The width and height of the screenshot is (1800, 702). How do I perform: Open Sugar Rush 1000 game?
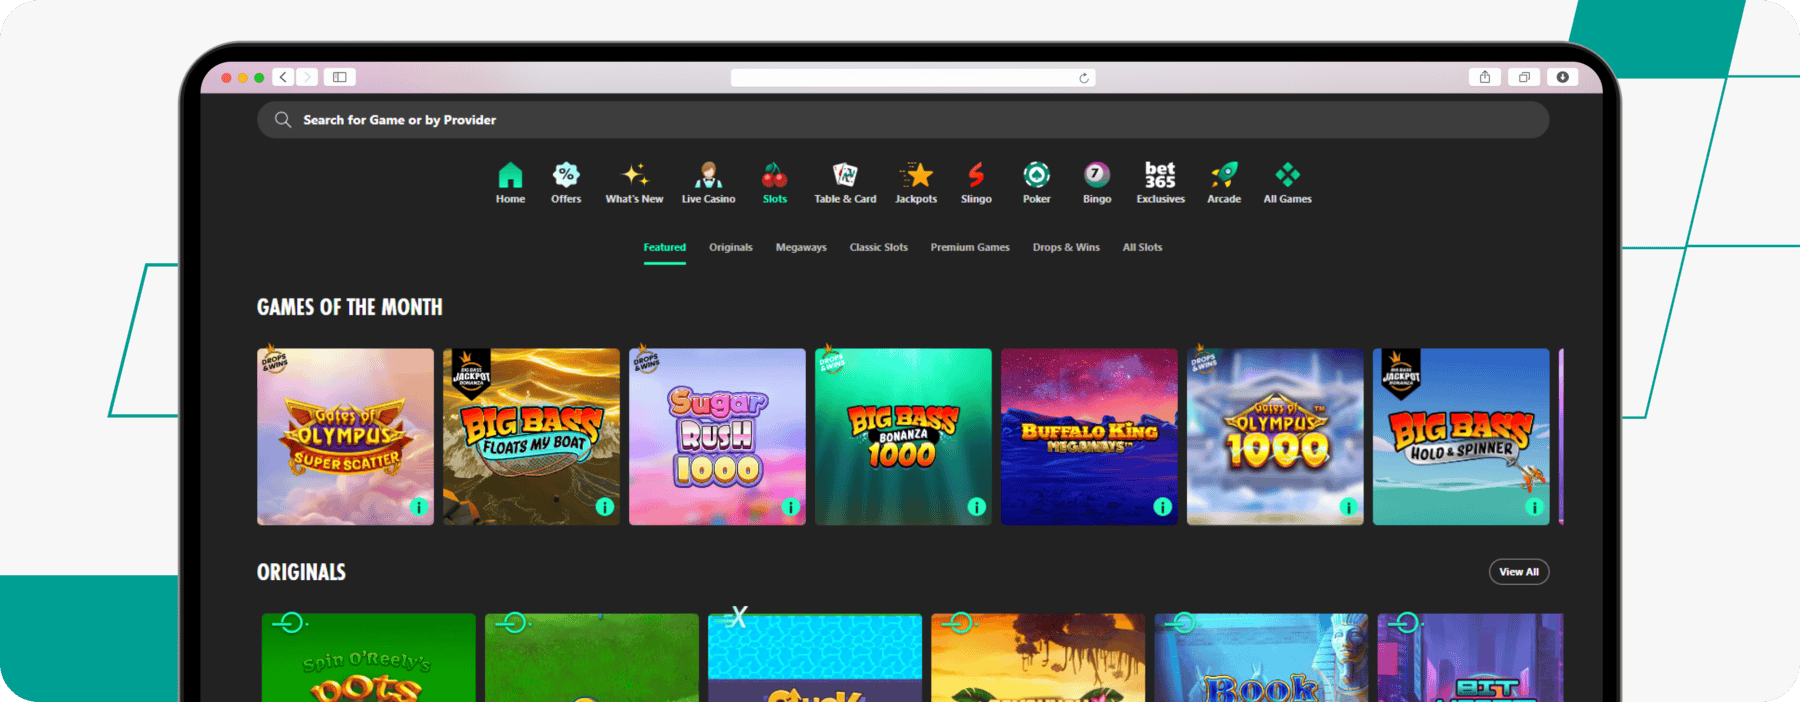pos(717,437)
